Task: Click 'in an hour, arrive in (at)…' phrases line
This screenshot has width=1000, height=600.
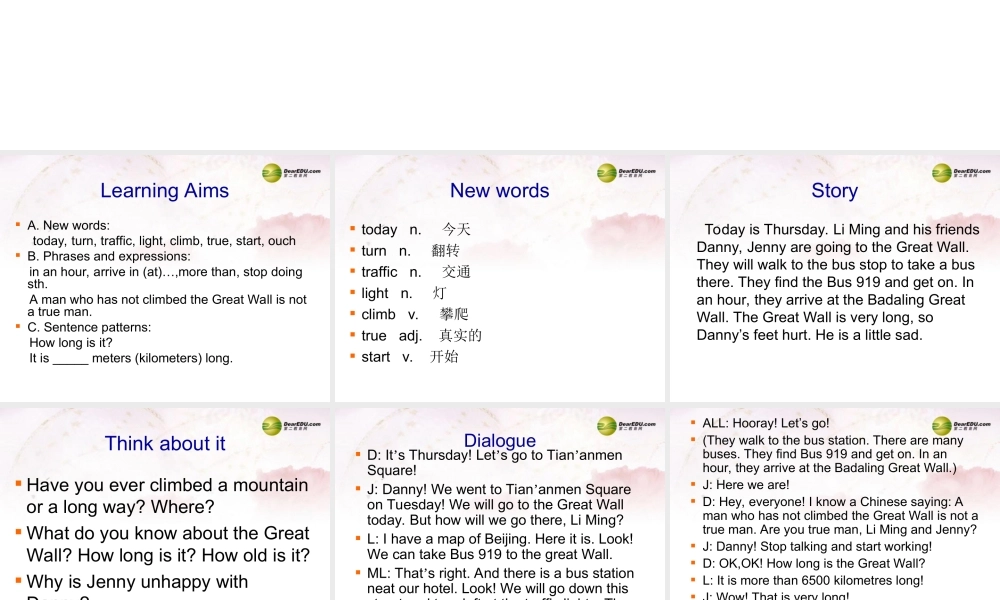Action: click(166, 277)
